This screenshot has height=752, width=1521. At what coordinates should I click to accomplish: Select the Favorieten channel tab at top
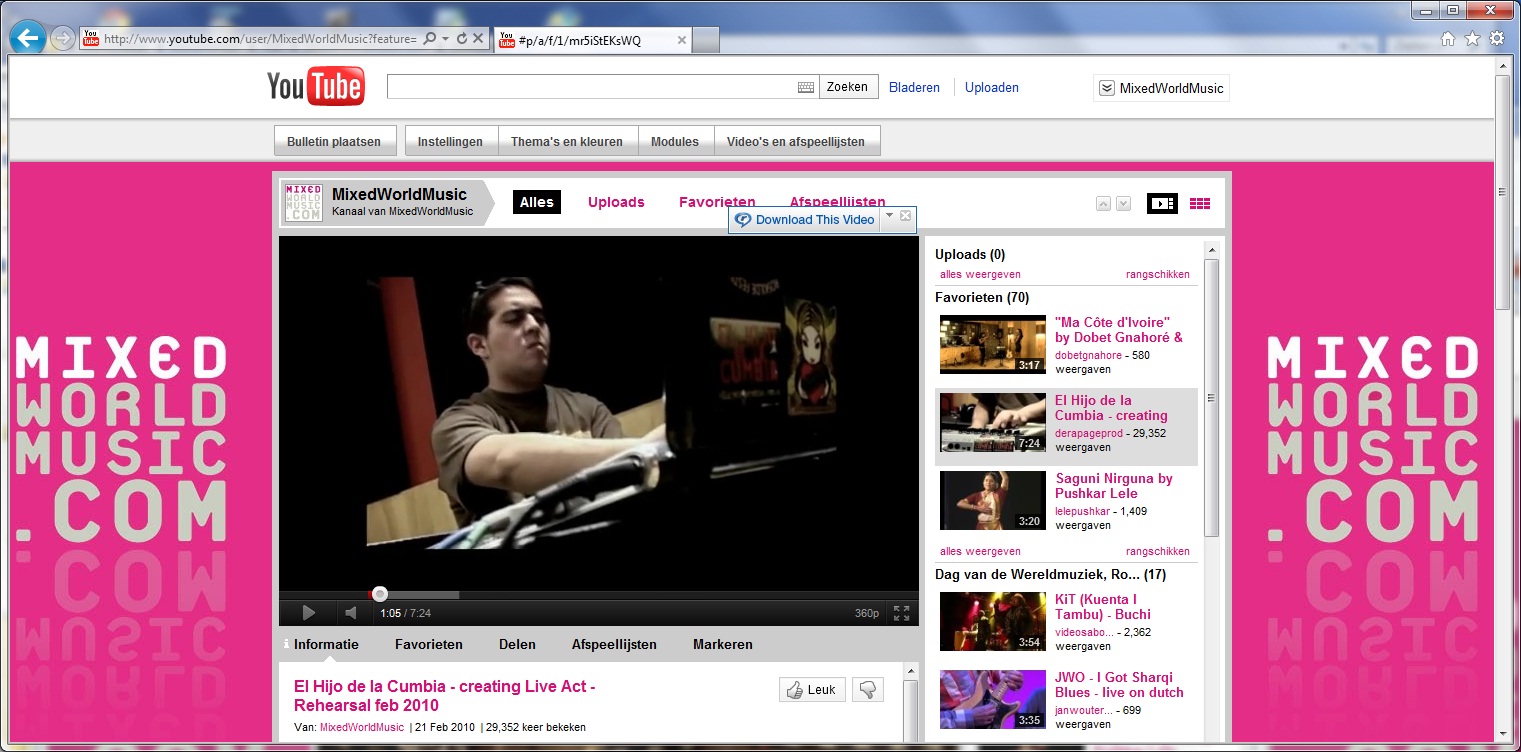tap(717, 202)
